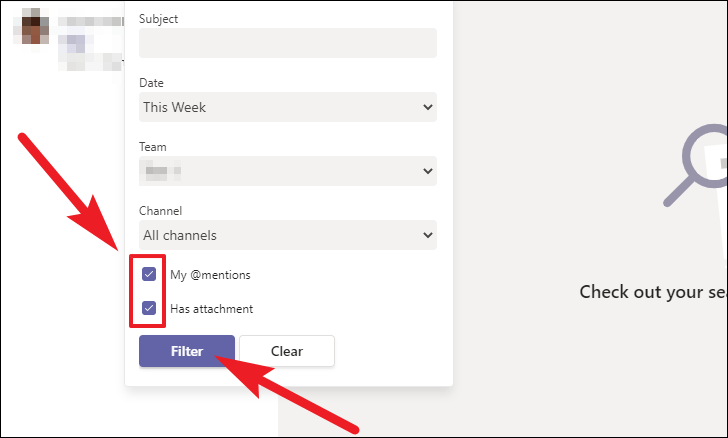Viewport: 728px width, 438px height.
Task: Click the user avatar picture
Action: tap(37, 25)
